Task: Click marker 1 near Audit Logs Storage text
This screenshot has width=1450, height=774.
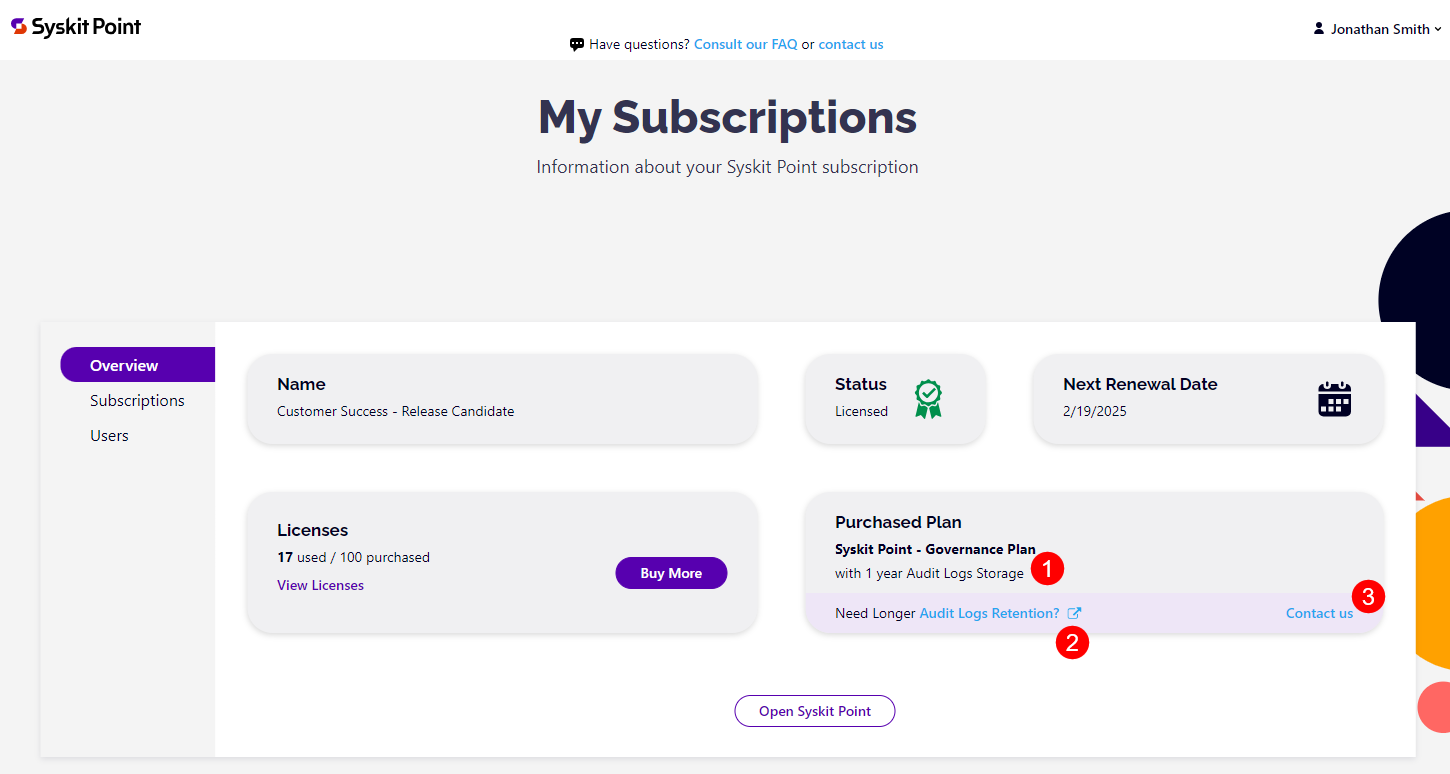Action: [1048, 569]
